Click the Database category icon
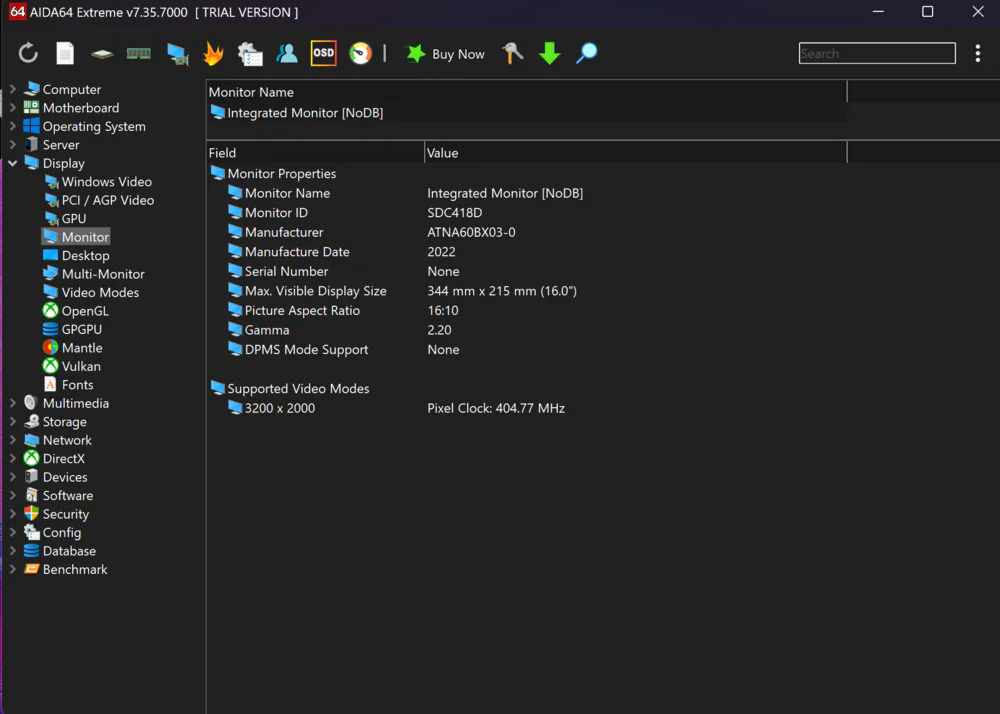The width and height of the screenshot is (1000, 714). 31,550
